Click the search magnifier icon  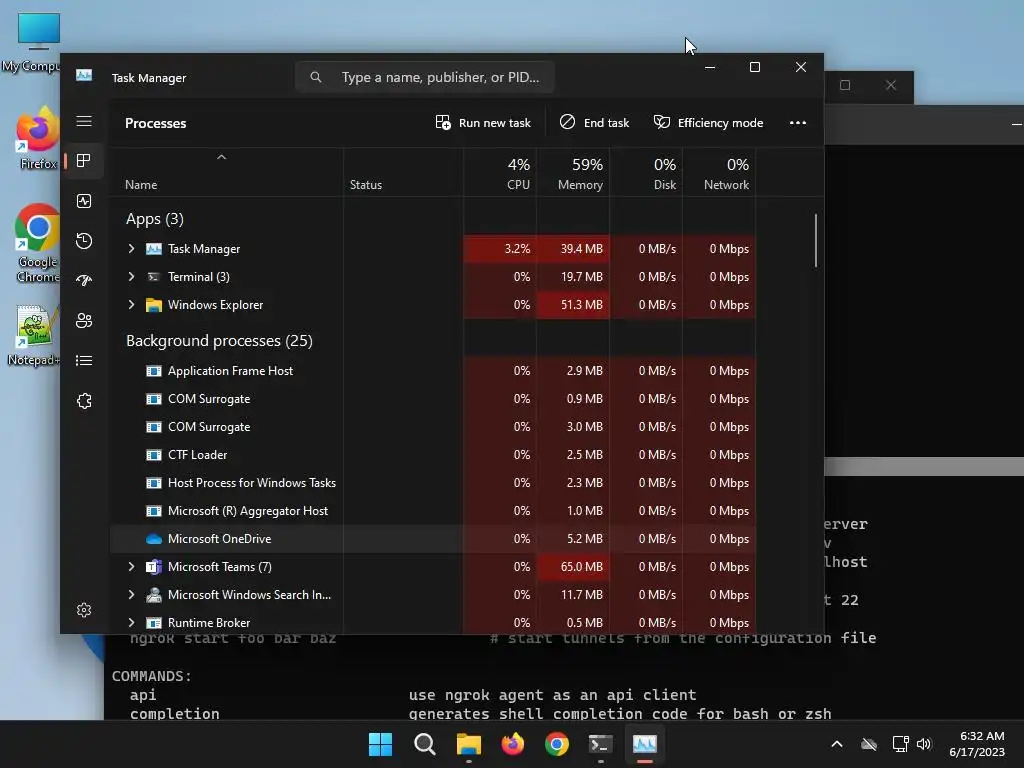[316, 77]
